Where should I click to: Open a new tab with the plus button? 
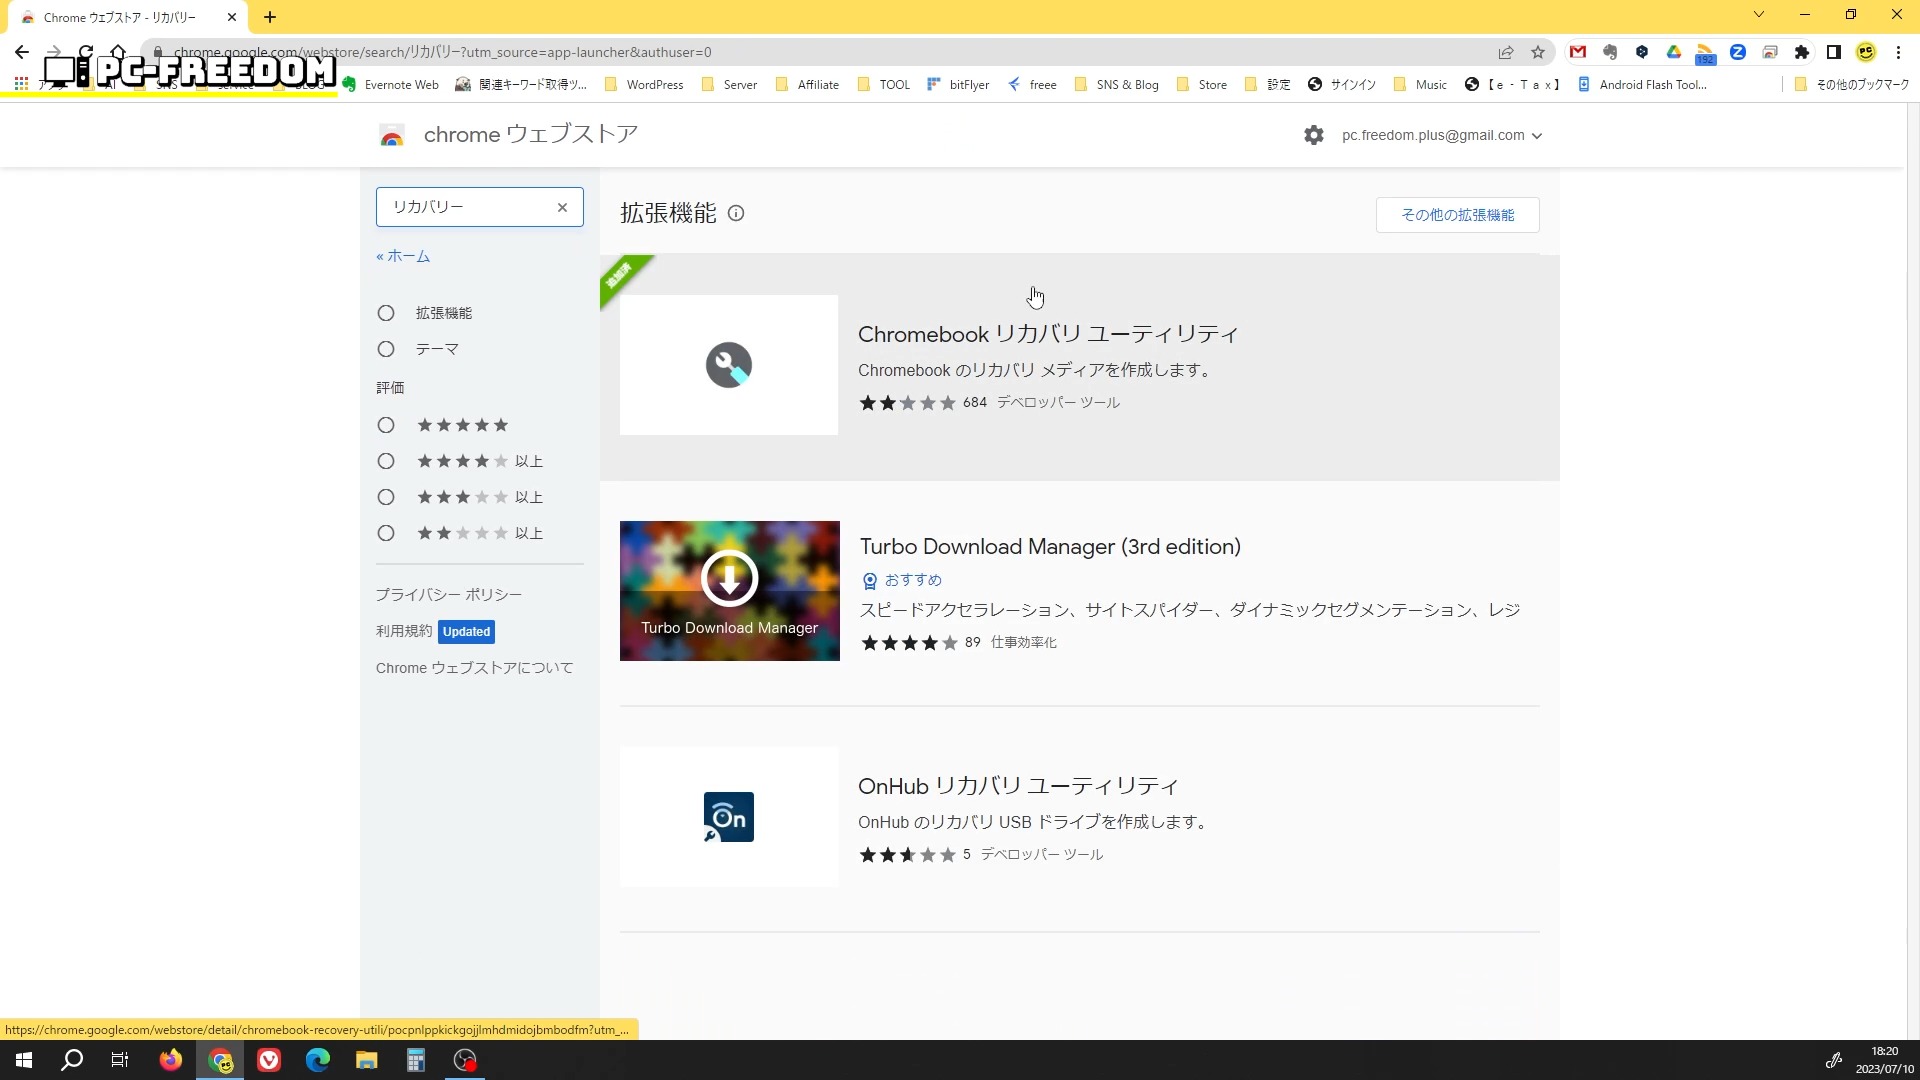(x=270, y=17)
